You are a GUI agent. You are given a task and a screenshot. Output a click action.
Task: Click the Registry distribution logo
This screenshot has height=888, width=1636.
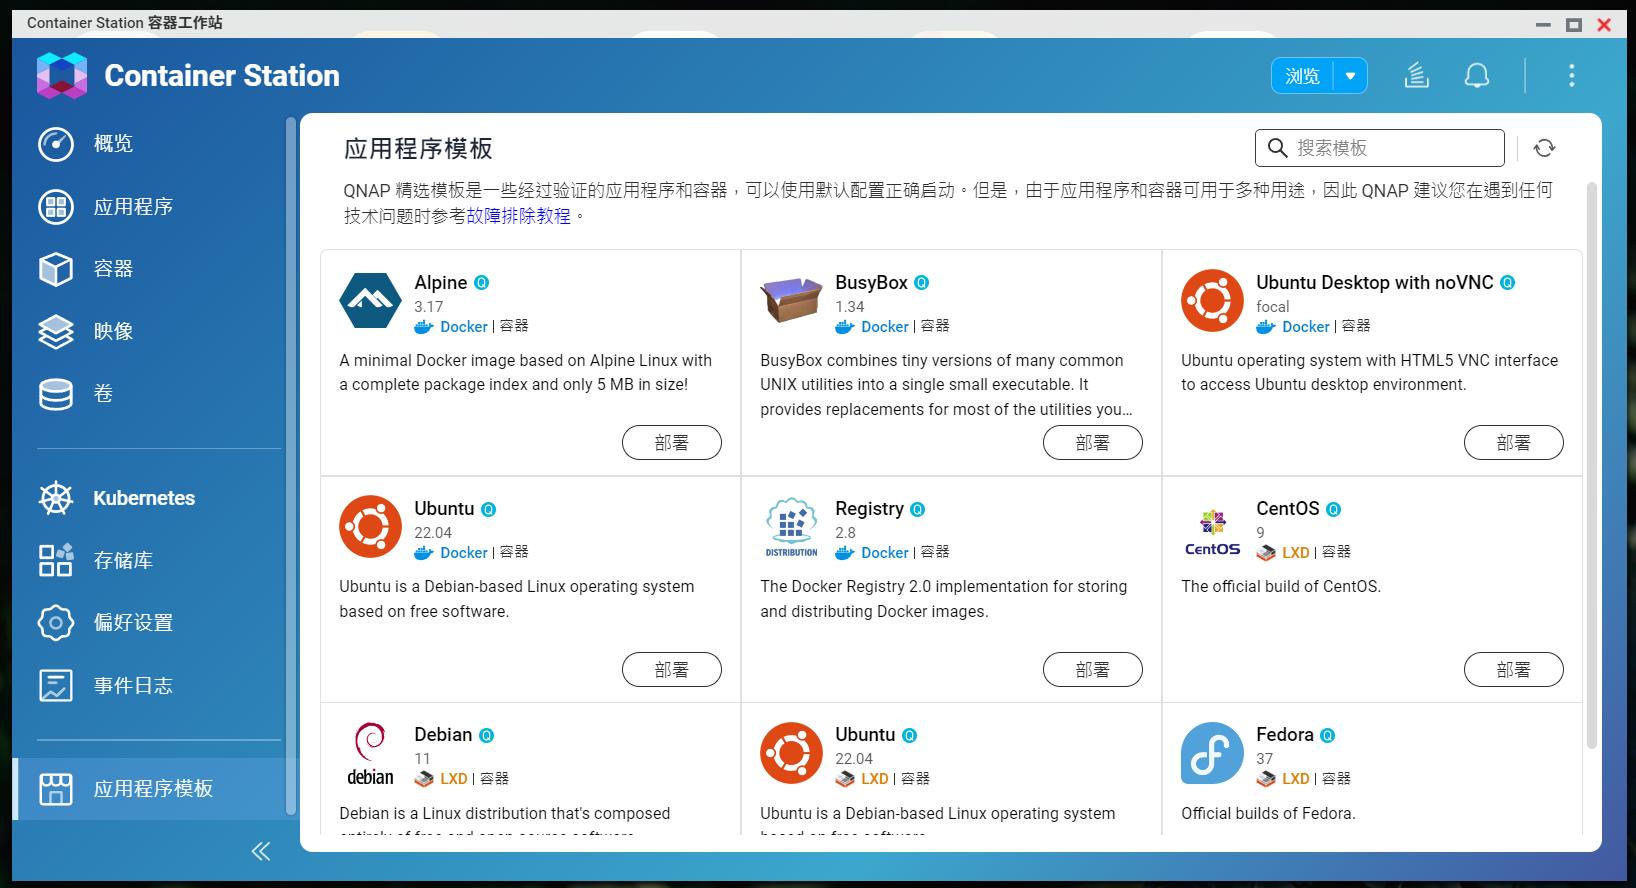coord(791,527)
